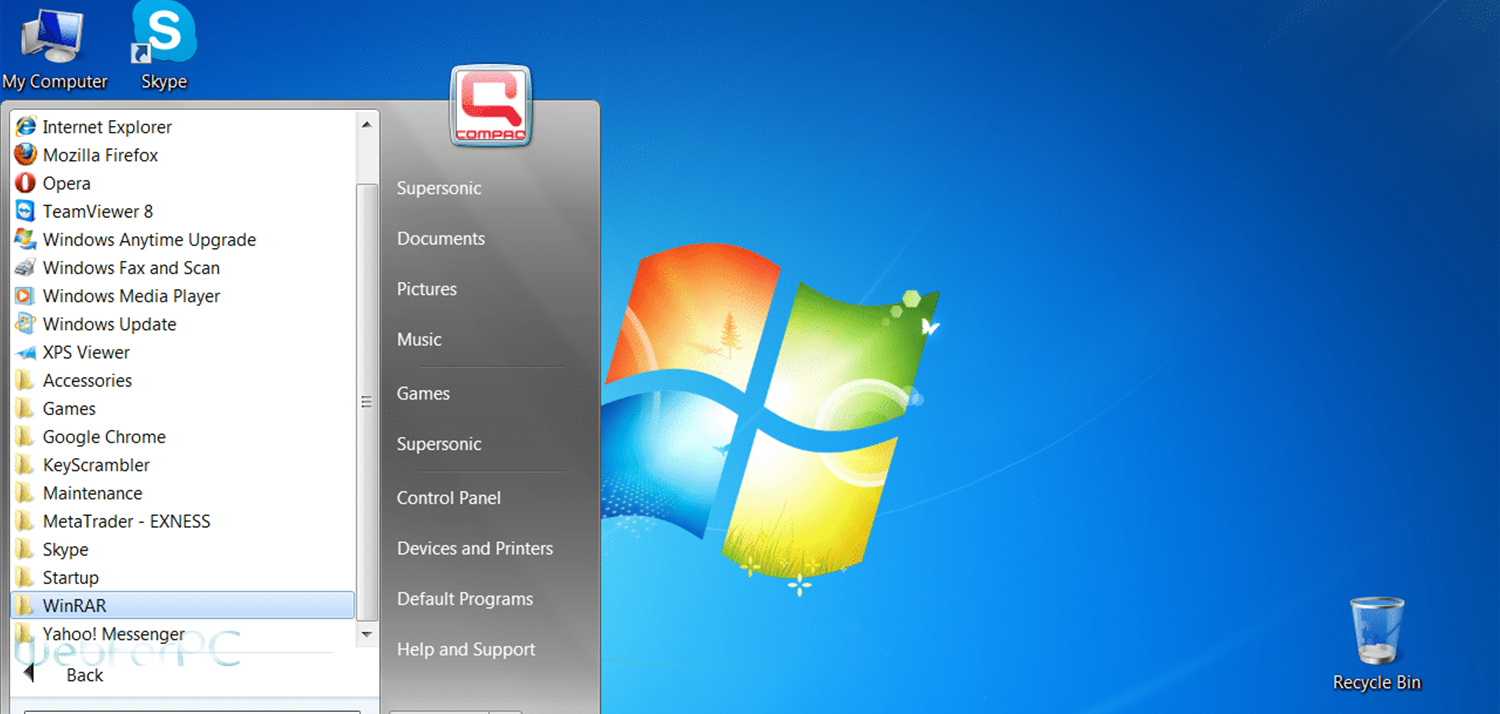Open Windows Anytime Upgrade
The image size is (1500, 714).
pyautogui.click(x=135, y=240)
